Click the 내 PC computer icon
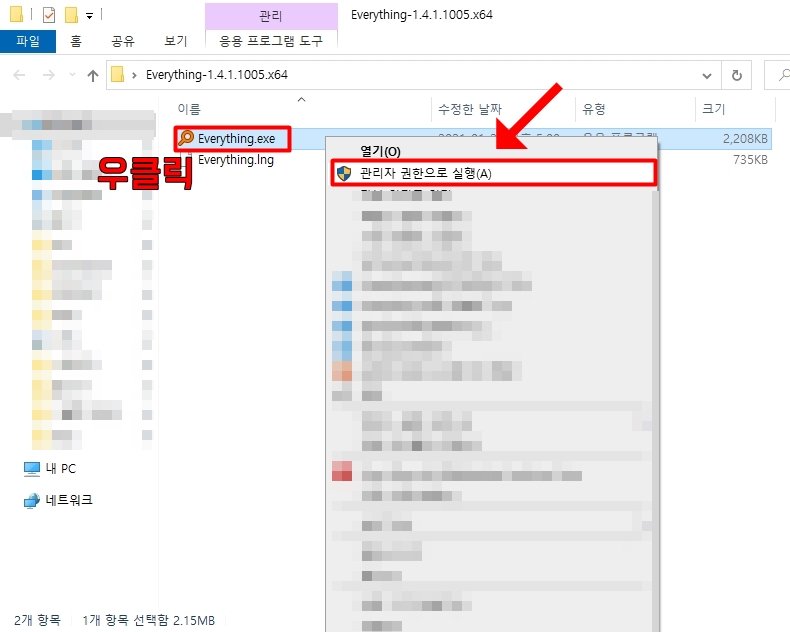The image size is (790, 632). pyautogui.click(x=32, y=469)
